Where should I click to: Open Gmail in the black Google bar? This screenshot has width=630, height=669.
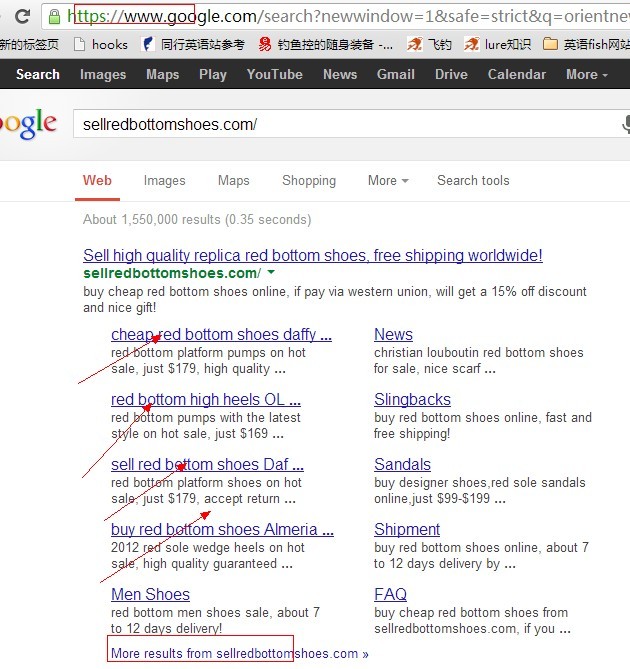[x=396, y=74]
